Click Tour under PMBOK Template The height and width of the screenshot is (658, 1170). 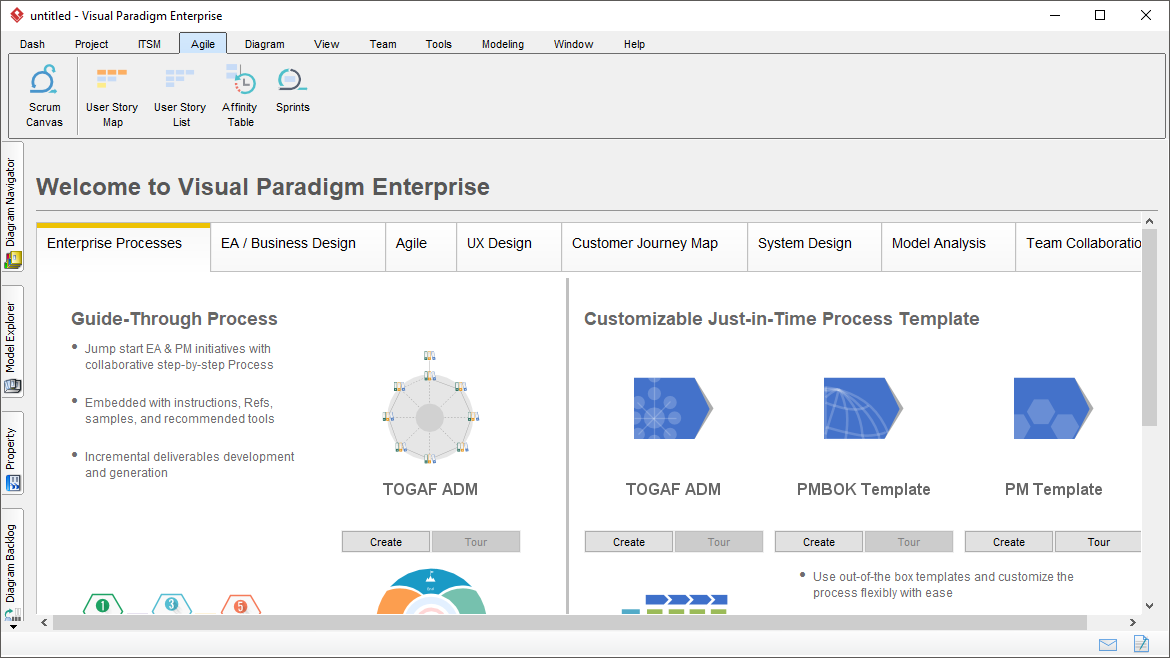[909, 542]
